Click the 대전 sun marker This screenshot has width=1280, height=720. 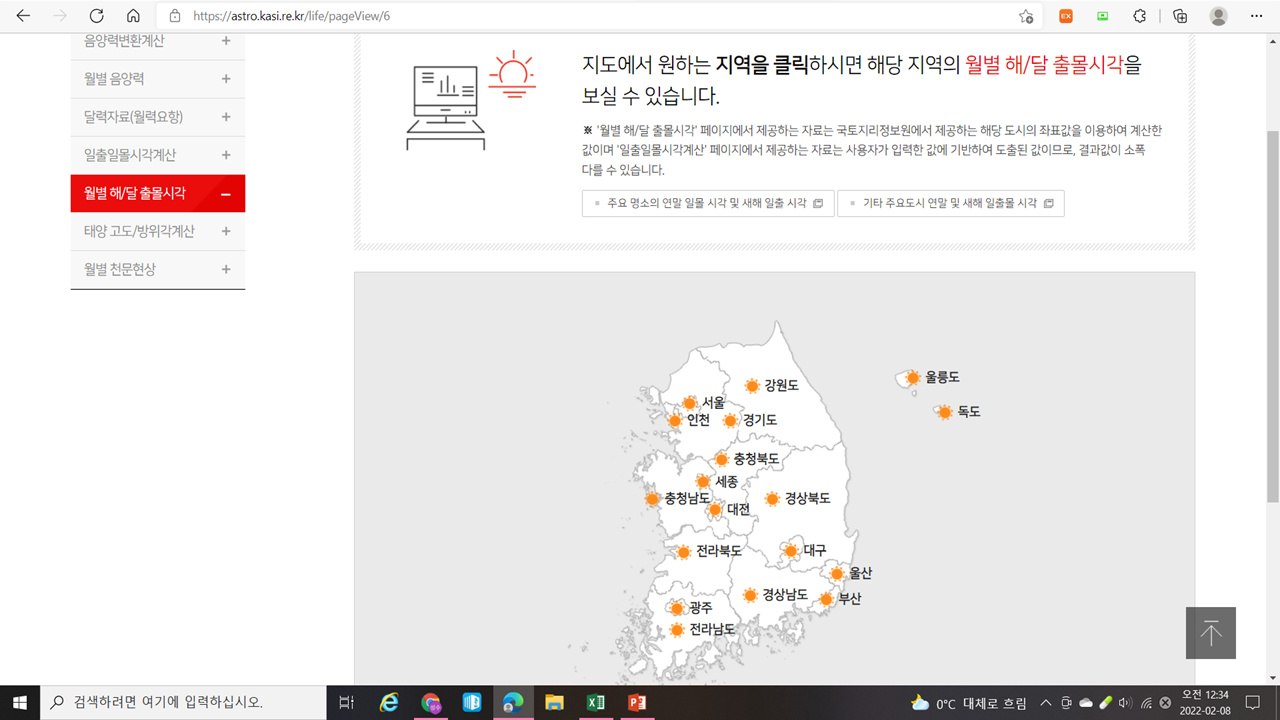715,510
